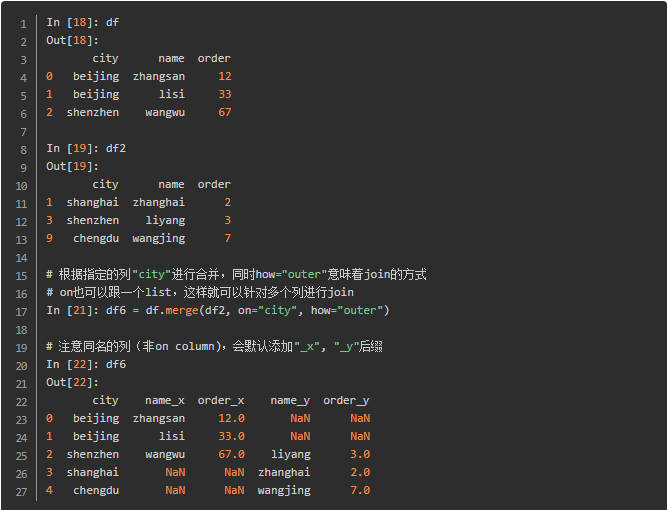
Task: Click 'wangjing' in the Out[19] table
Action: coord(159,239)
